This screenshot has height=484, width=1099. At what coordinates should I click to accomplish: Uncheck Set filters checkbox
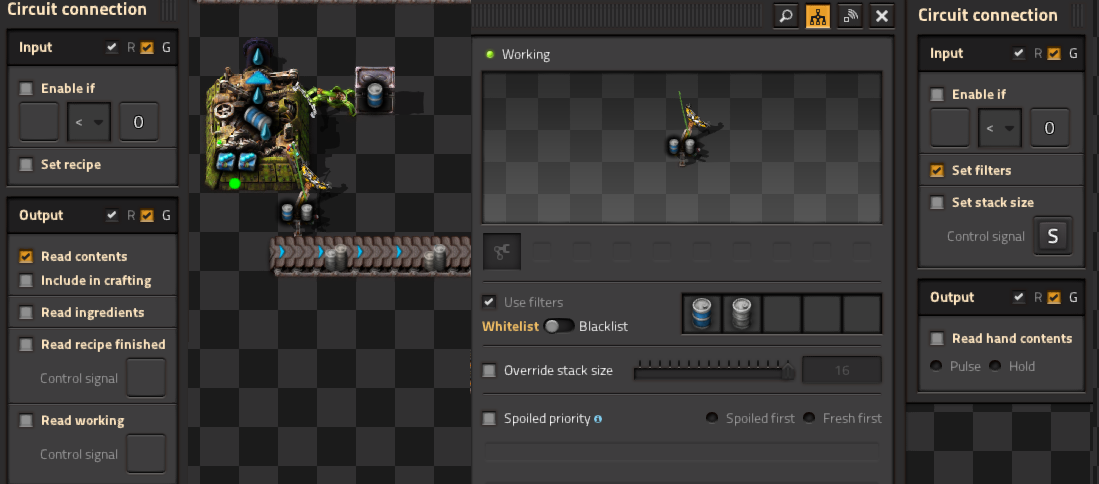pyautogui.click(x=936, y=170)
